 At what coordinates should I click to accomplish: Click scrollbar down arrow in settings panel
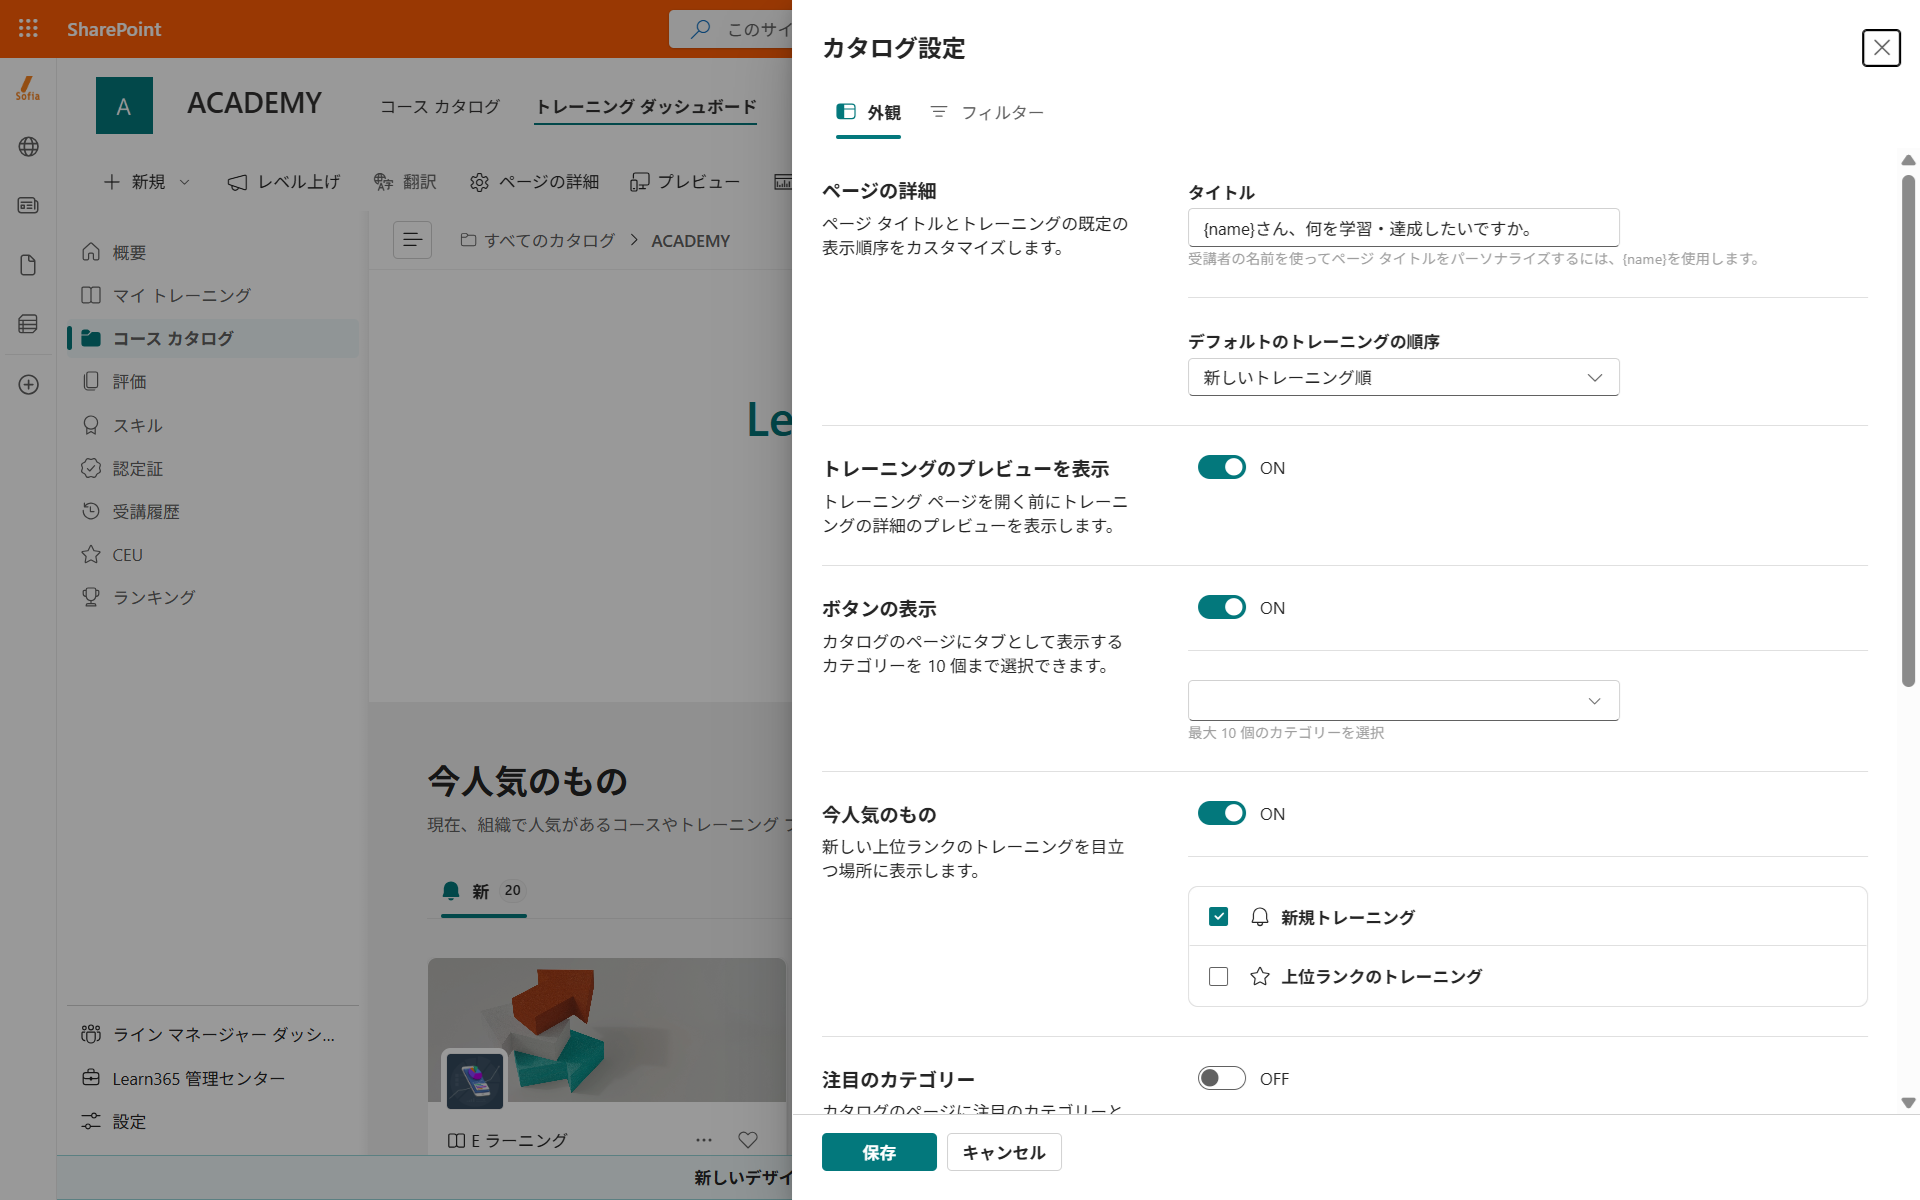[x=1908, y=1103]
